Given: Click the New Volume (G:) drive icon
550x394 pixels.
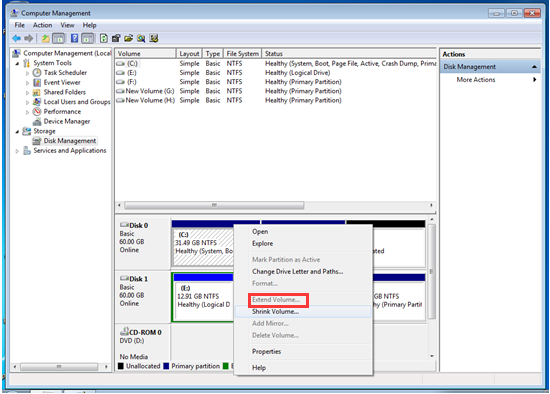Looking at the screenshot, I should (121, 91).
